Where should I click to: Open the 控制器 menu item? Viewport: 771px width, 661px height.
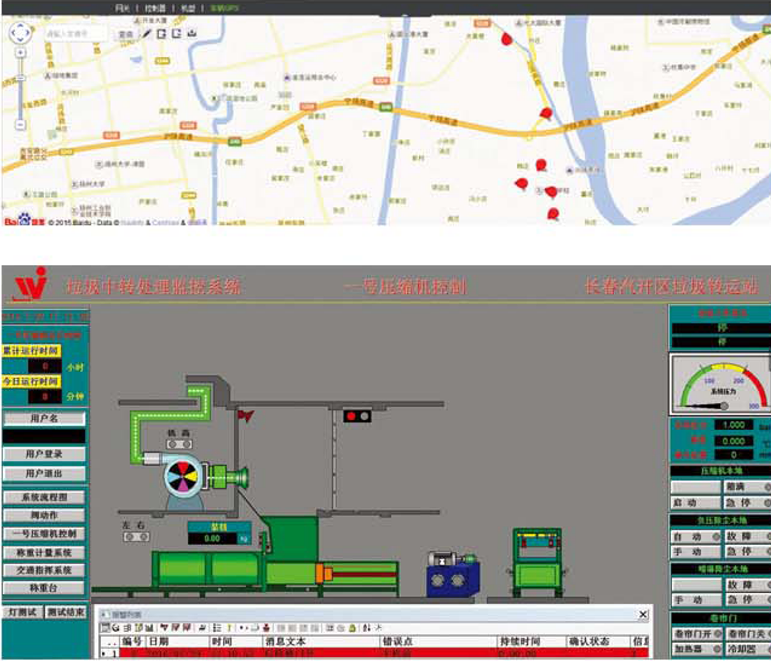pos(153,8)
